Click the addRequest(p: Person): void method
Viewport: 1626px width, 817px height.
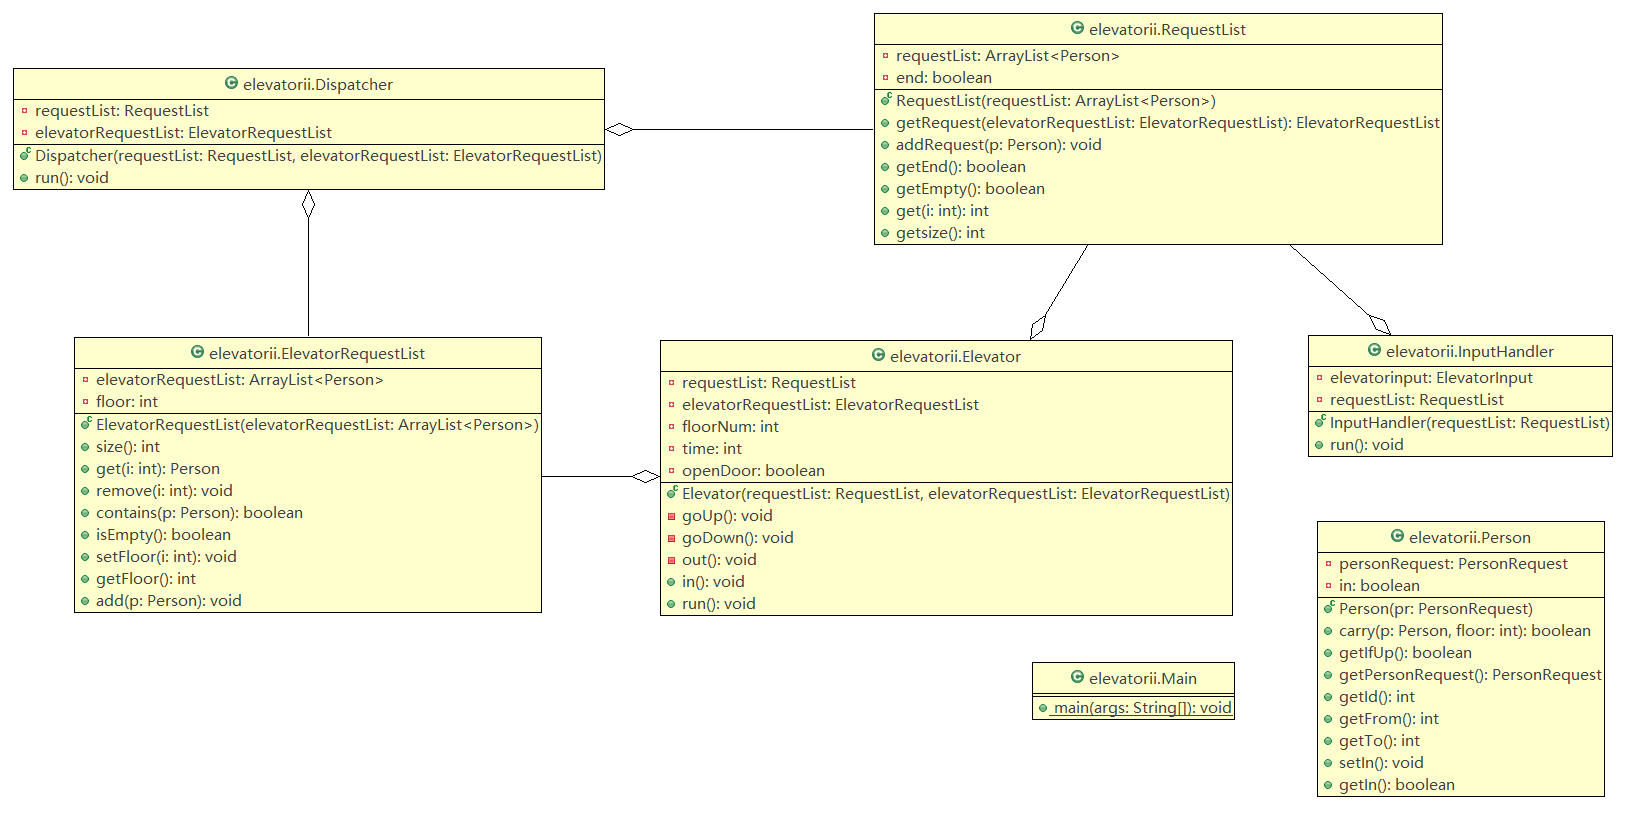999,145
